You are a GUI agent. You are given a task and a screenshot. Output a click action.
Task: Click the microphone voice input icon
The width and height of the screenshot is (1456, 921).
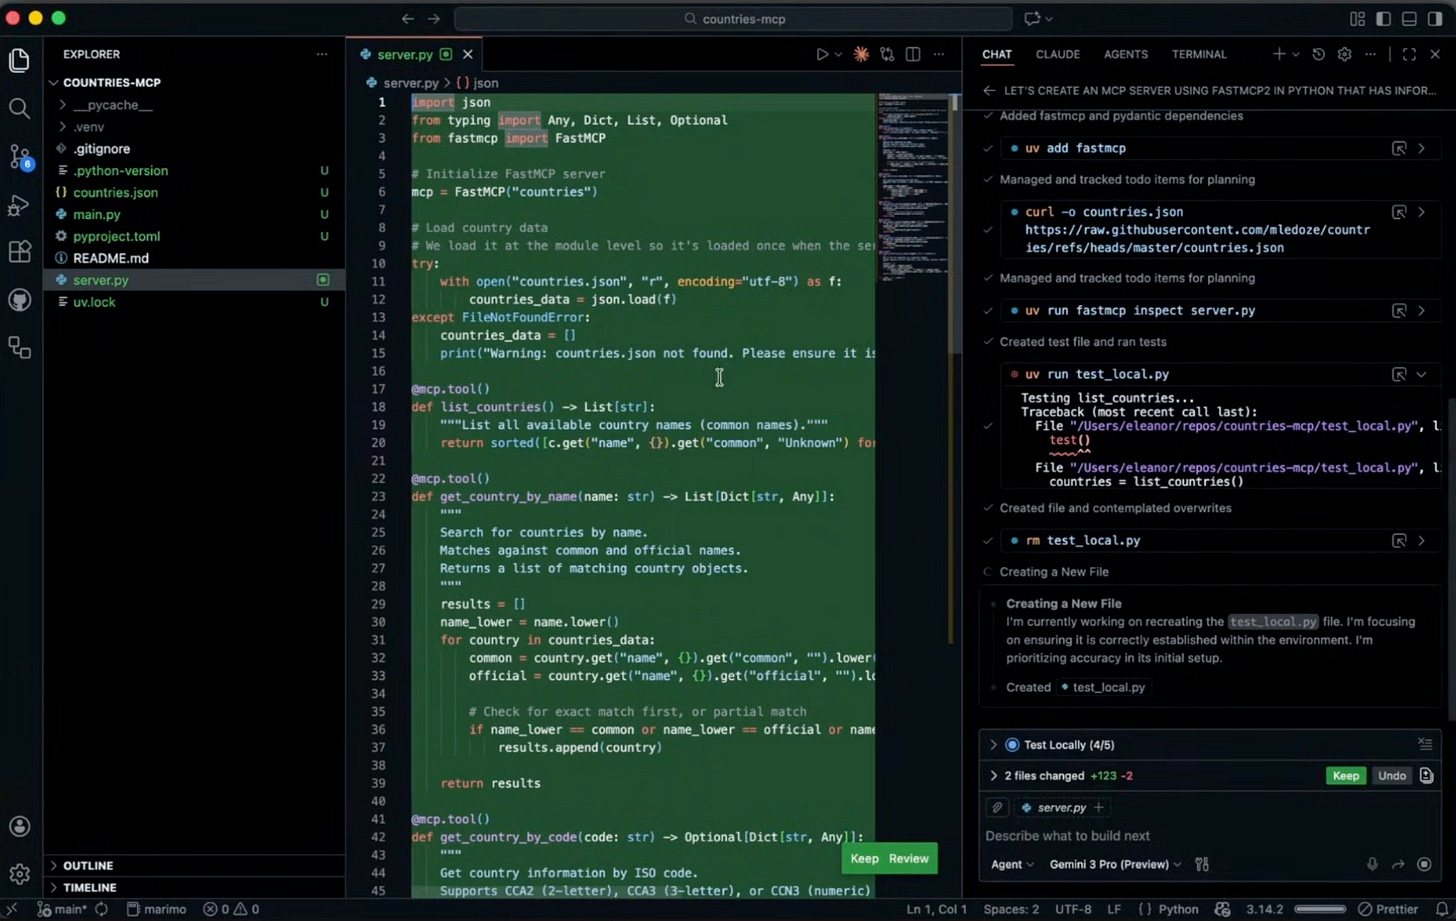click(1372, 864)
